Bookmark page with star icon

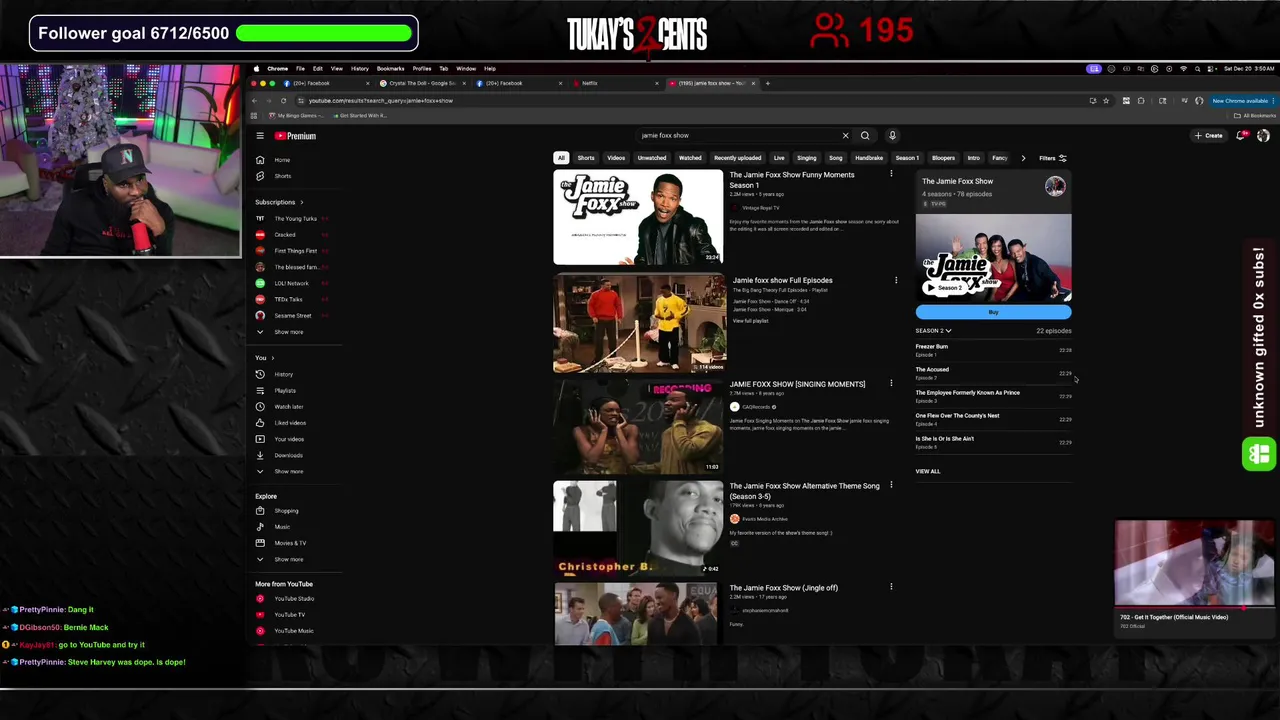pyautogui.click(x=1105, y=101)
